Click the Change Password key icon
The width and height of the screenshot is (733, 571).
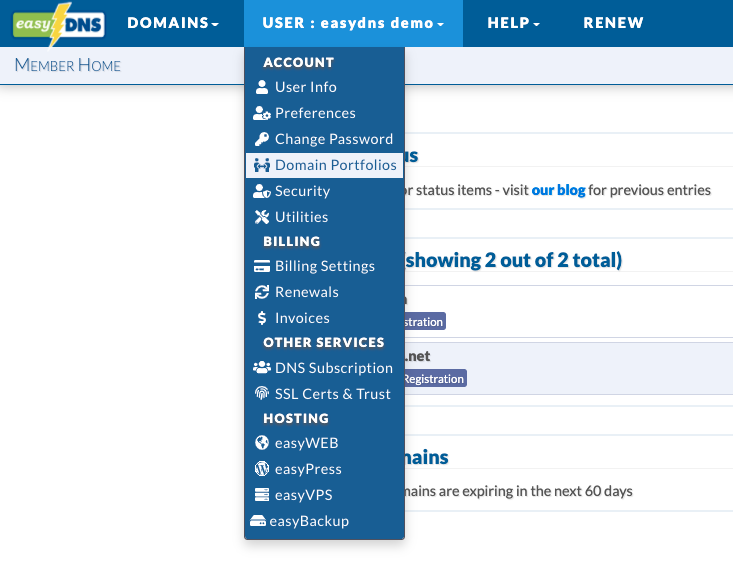click(x=262, y=139)
